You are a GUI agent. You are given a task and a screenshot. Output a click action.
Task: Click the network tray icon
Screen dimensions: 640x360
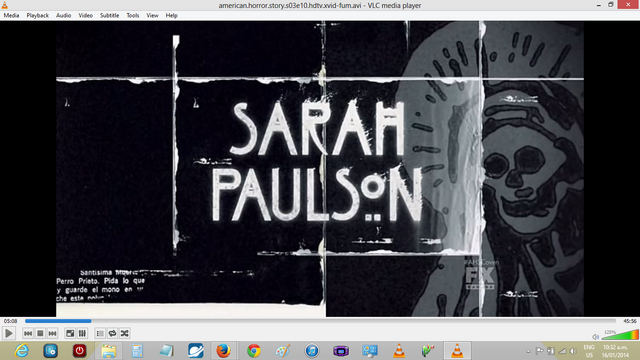(562, 351)
